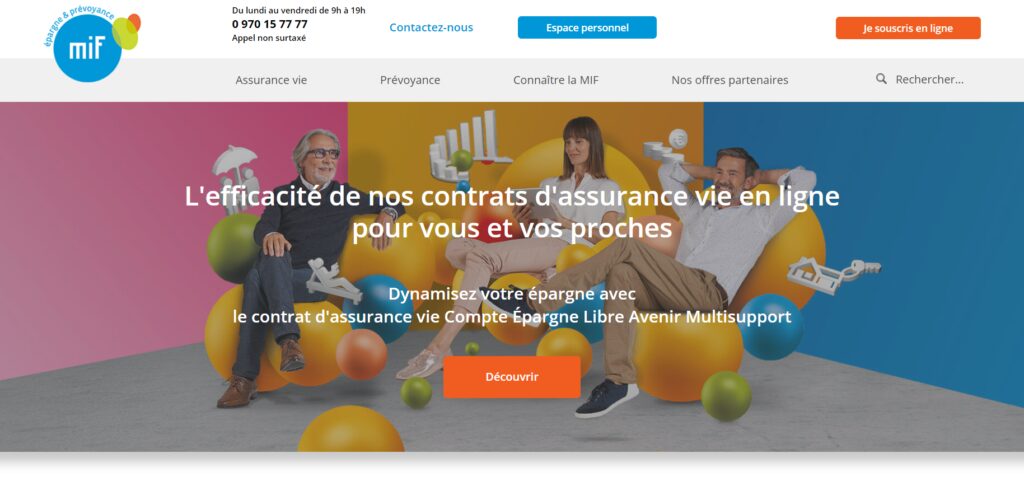
Task: Click the white bar chart figurine
Action: pyautogui.click(x=469, y=145)
